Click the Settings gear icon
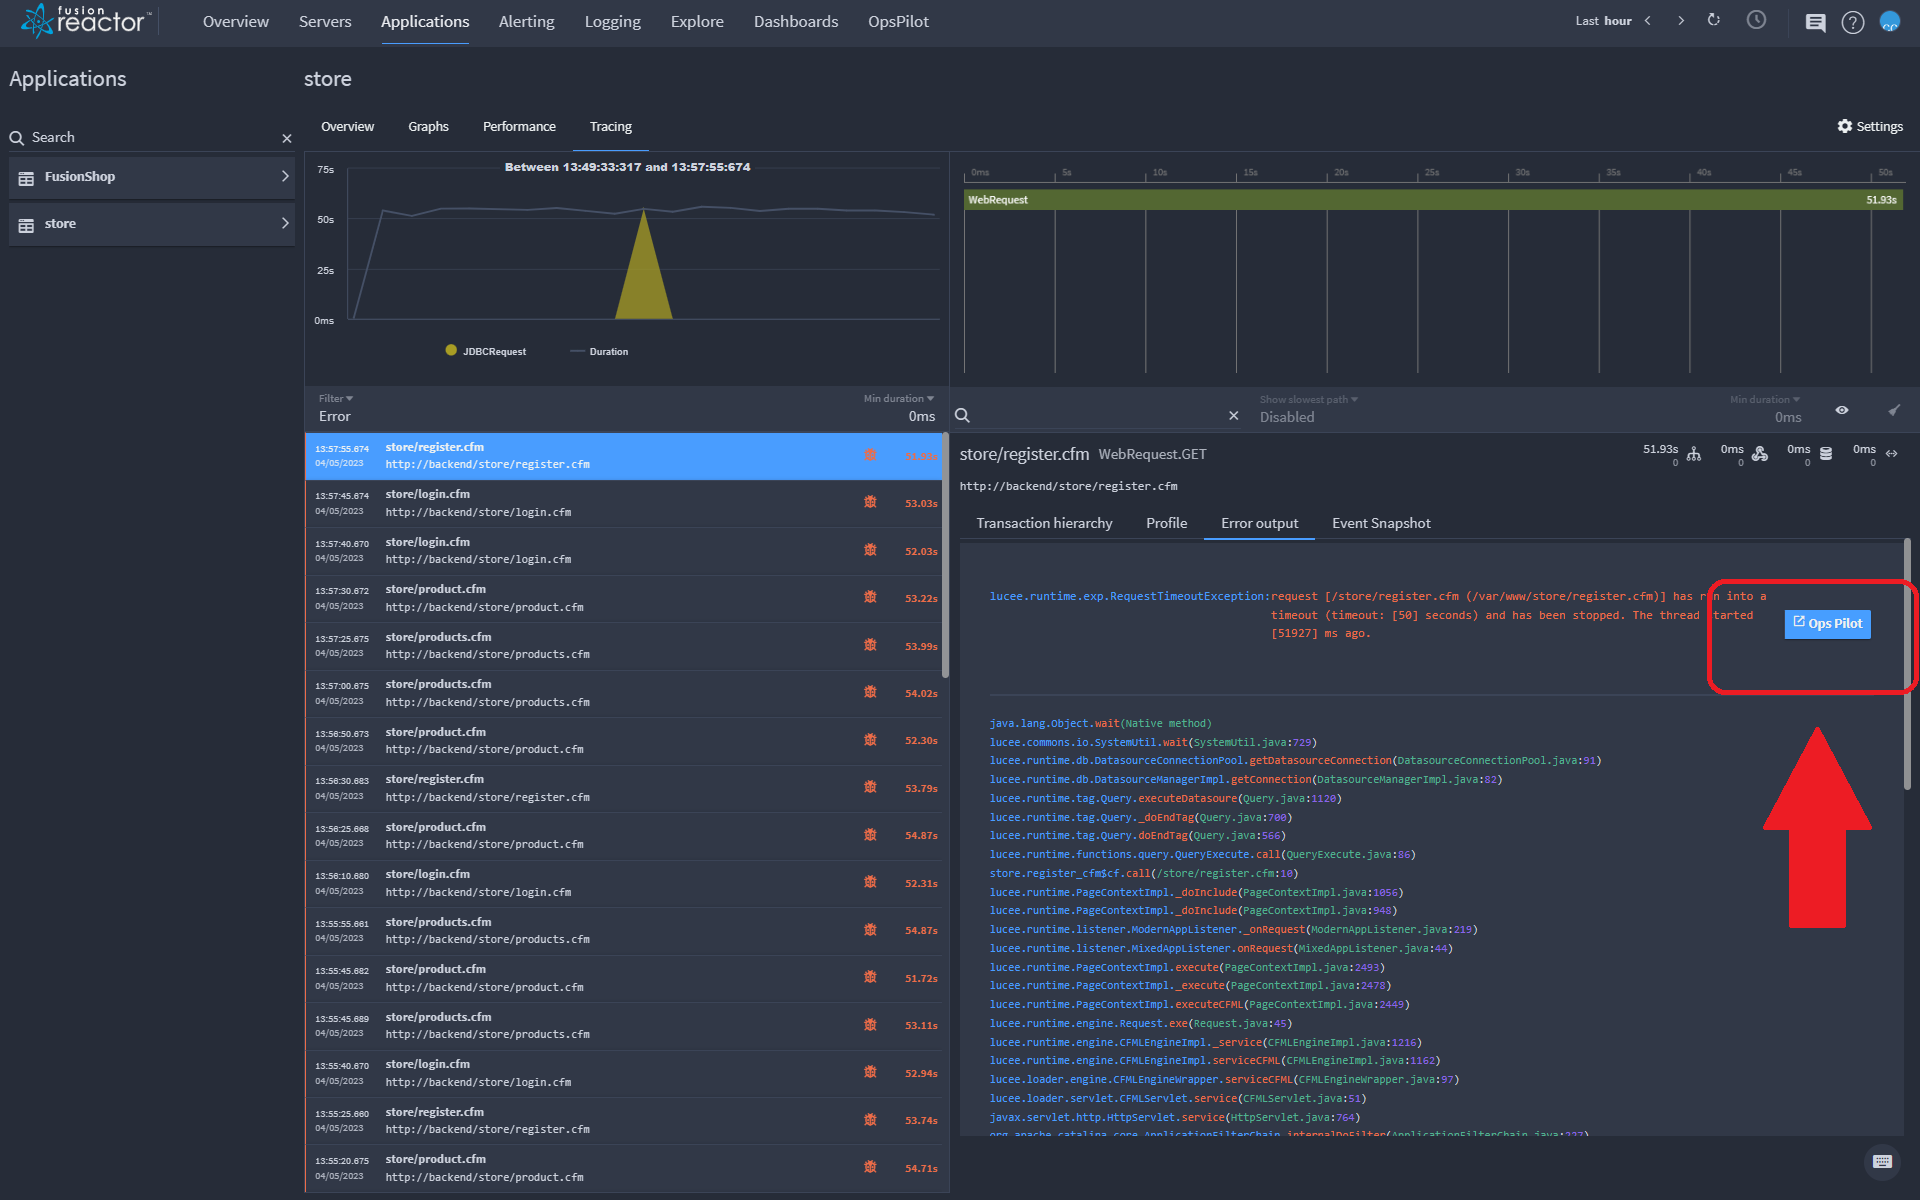This screenshot has width=1920, height=1200. tap(1845, 126)
